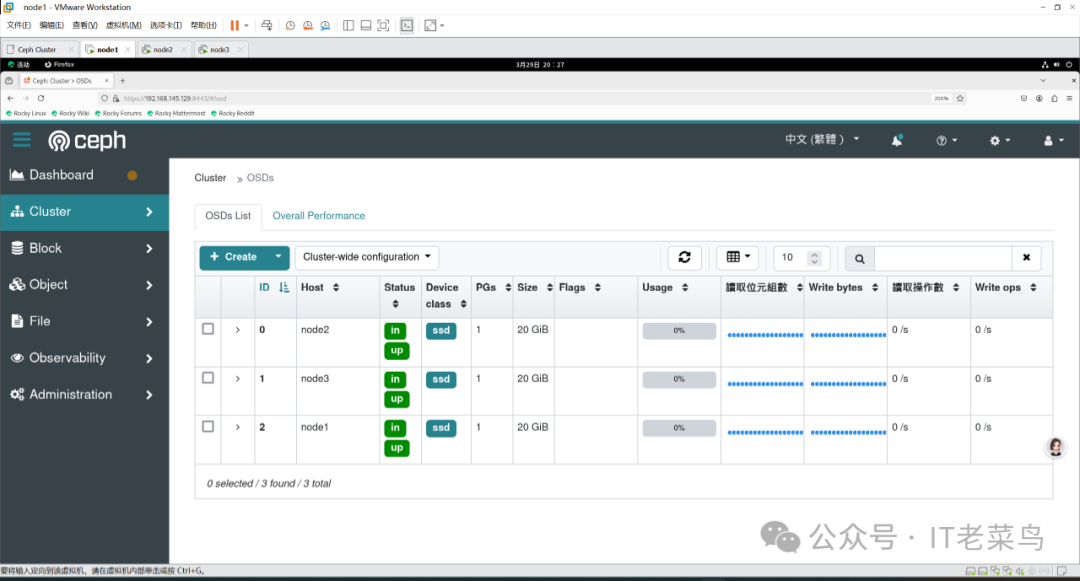Collapse the Ceph sidebar with the hamburger icon
Screen dimensions: 1080x581
(21, 140)
